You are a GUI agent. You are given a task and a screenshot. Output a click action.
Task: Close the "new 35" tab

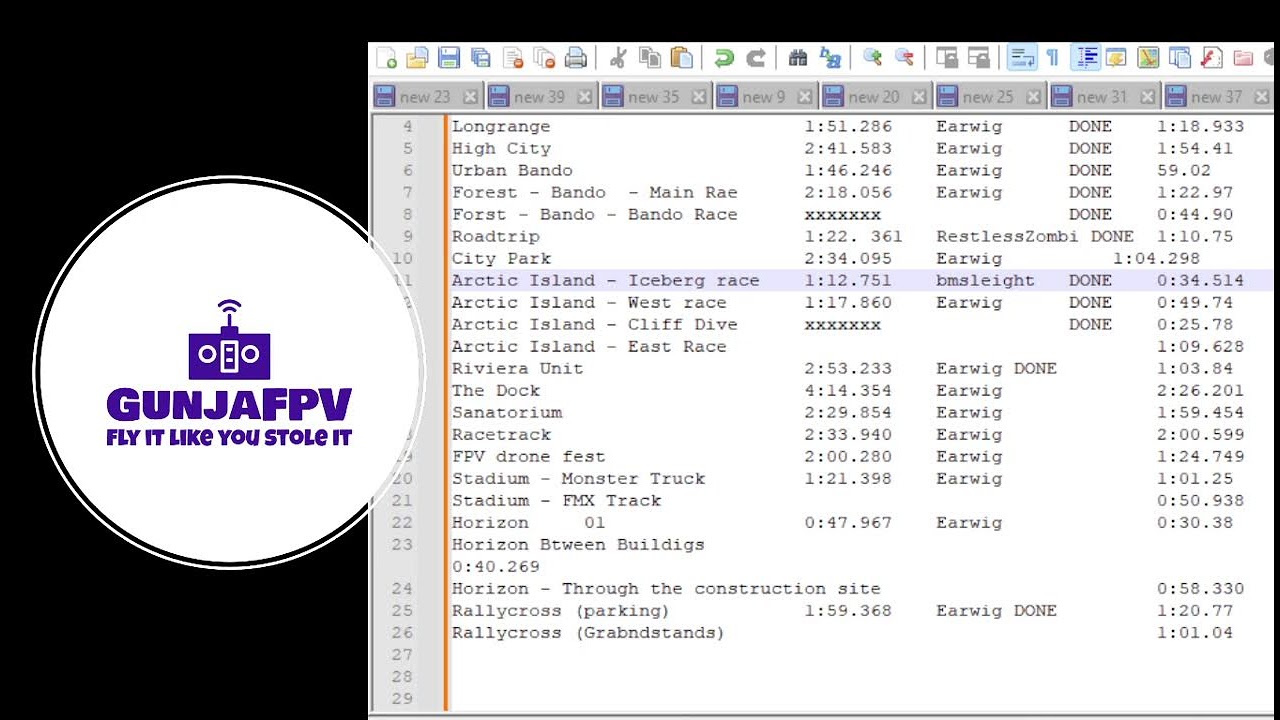pos(699,97)
